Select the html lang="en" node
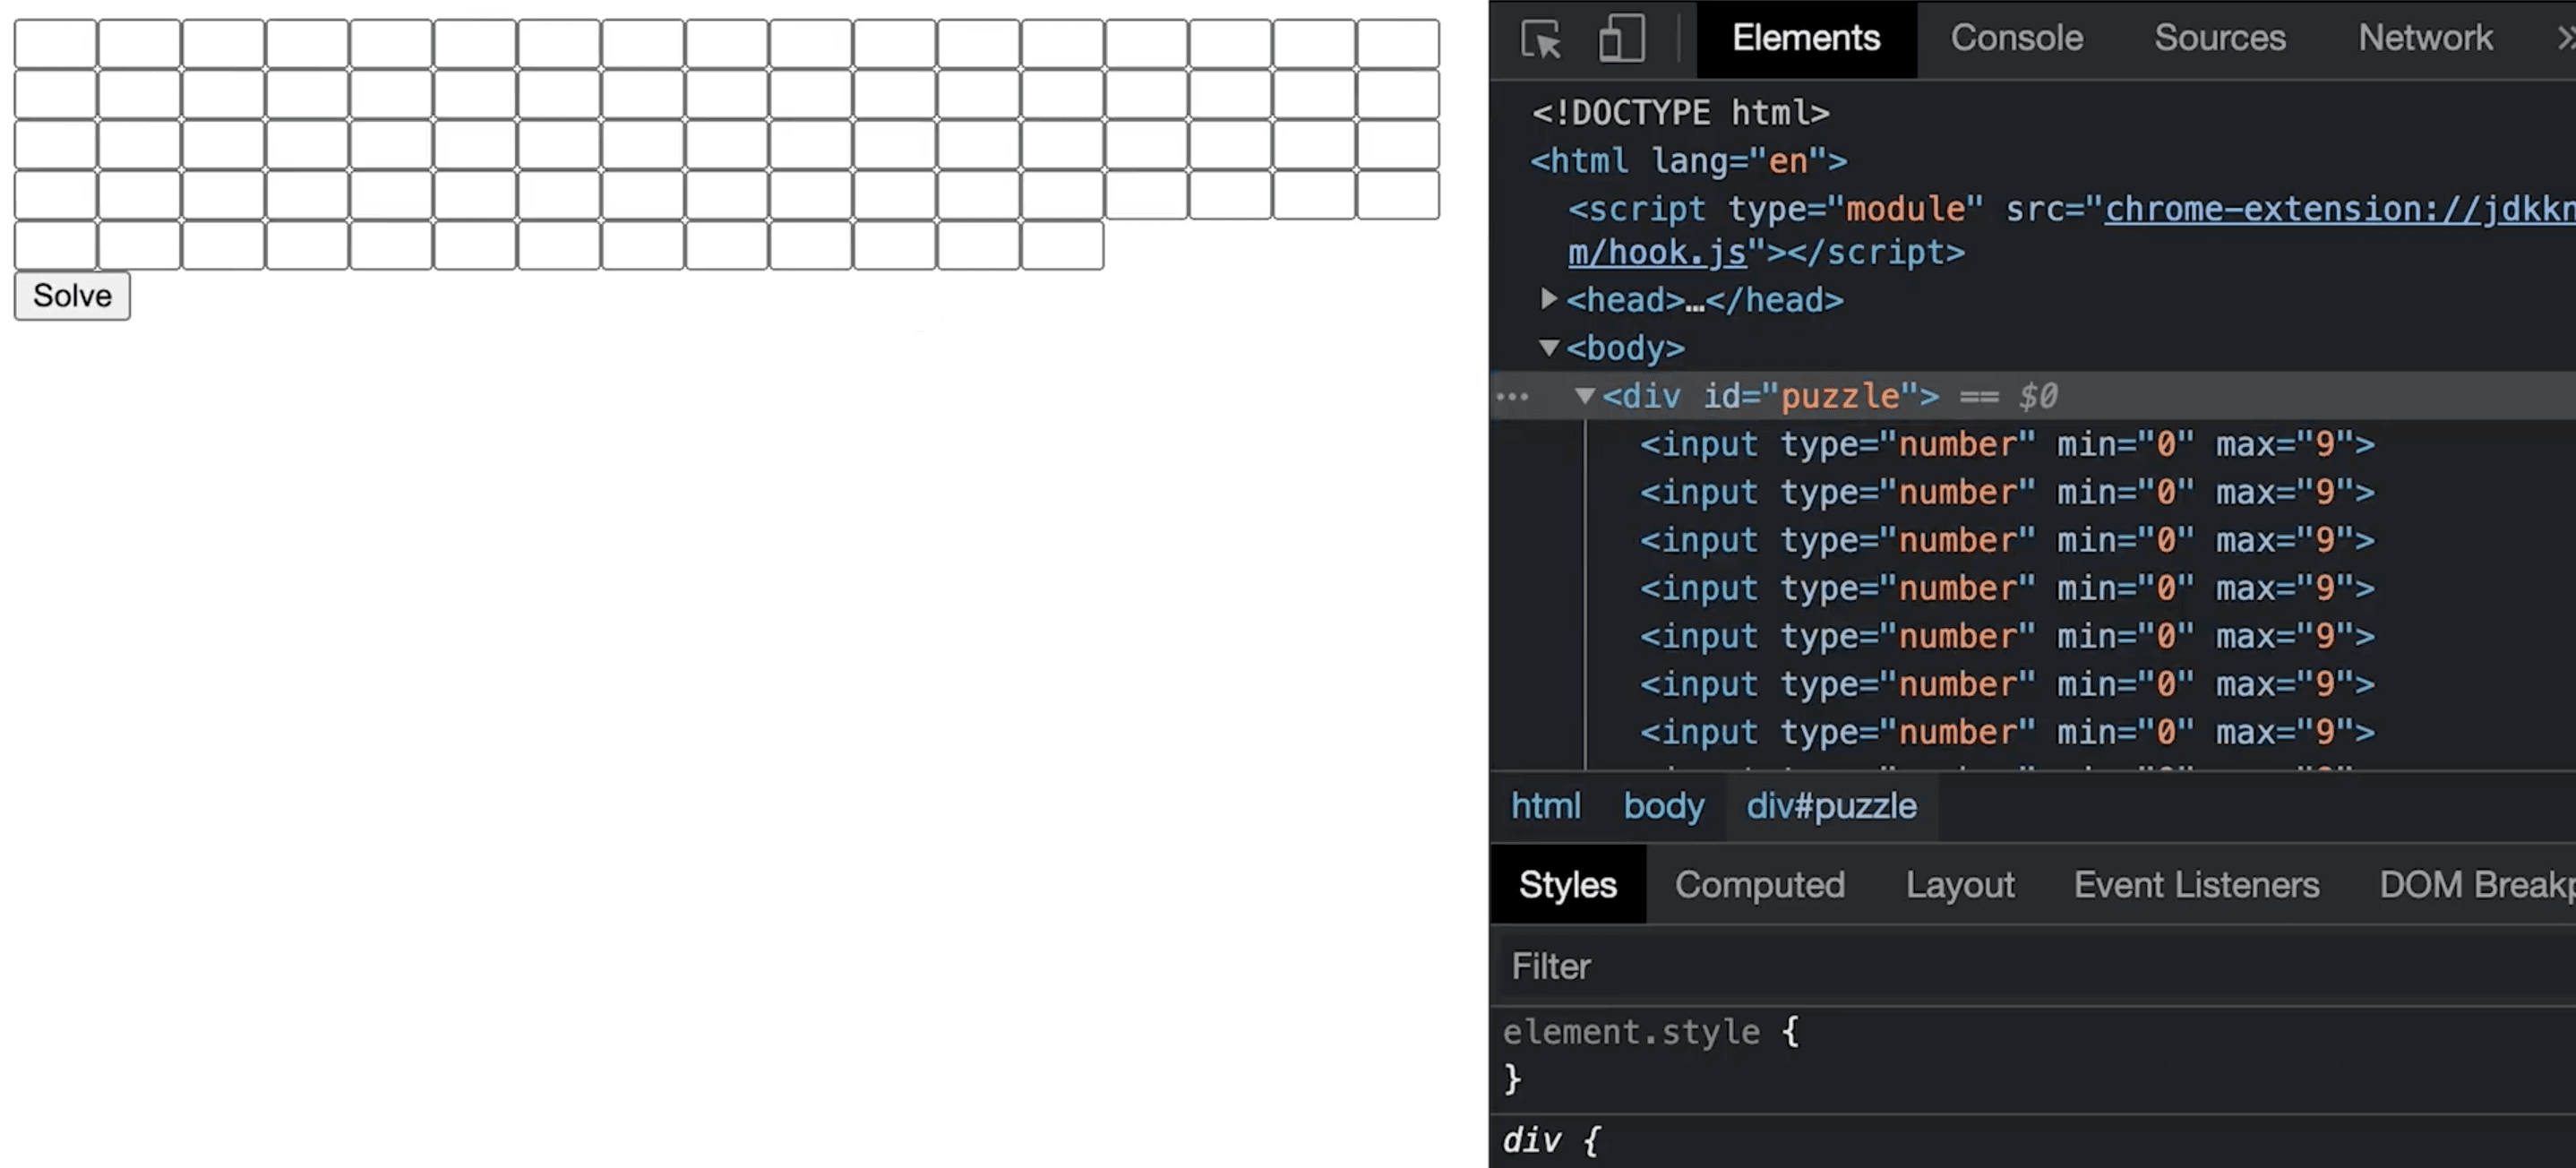Viewport: 2576px width, 1168px height. click(1688, 160)
